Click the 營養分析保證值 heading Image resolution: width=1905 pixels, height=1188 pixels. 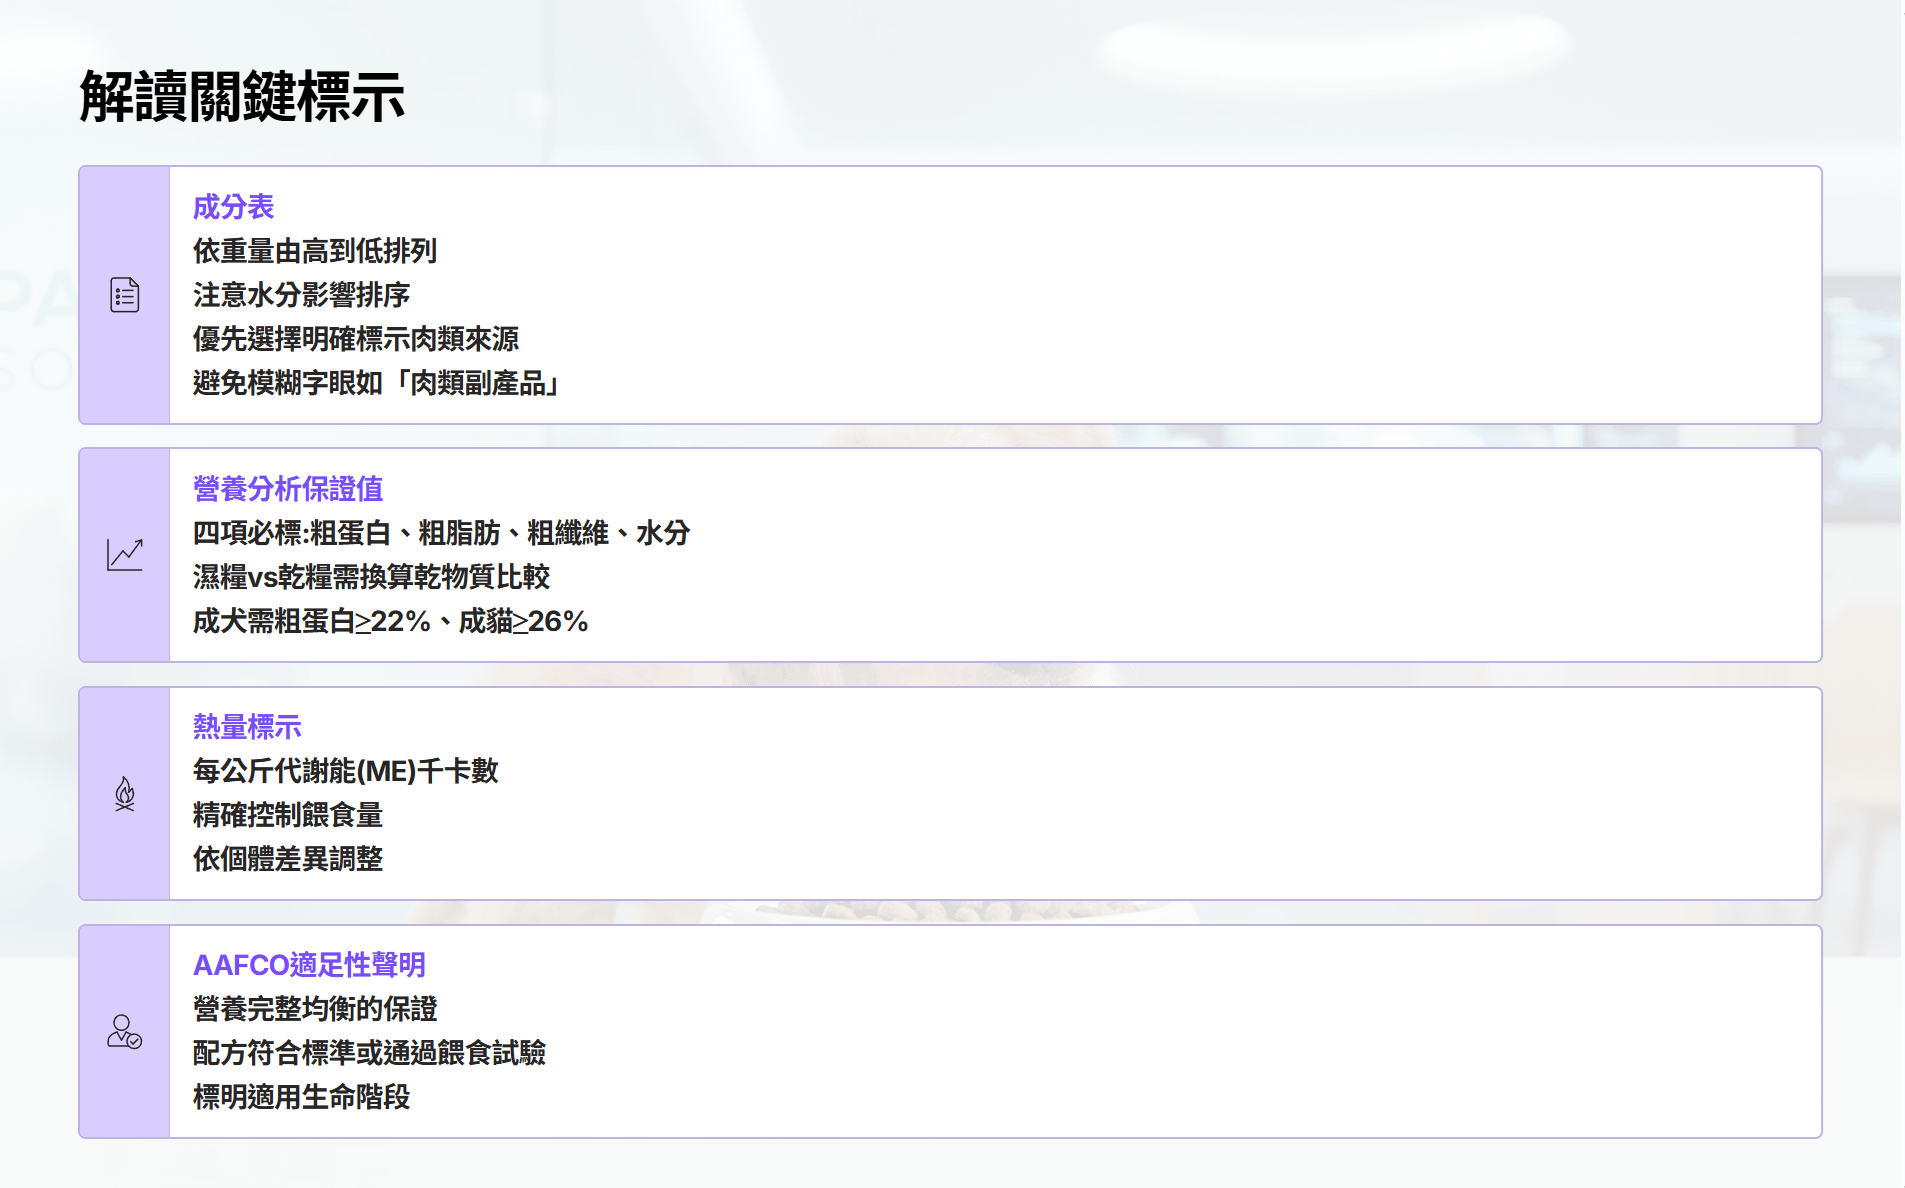(x=288, y=489)
